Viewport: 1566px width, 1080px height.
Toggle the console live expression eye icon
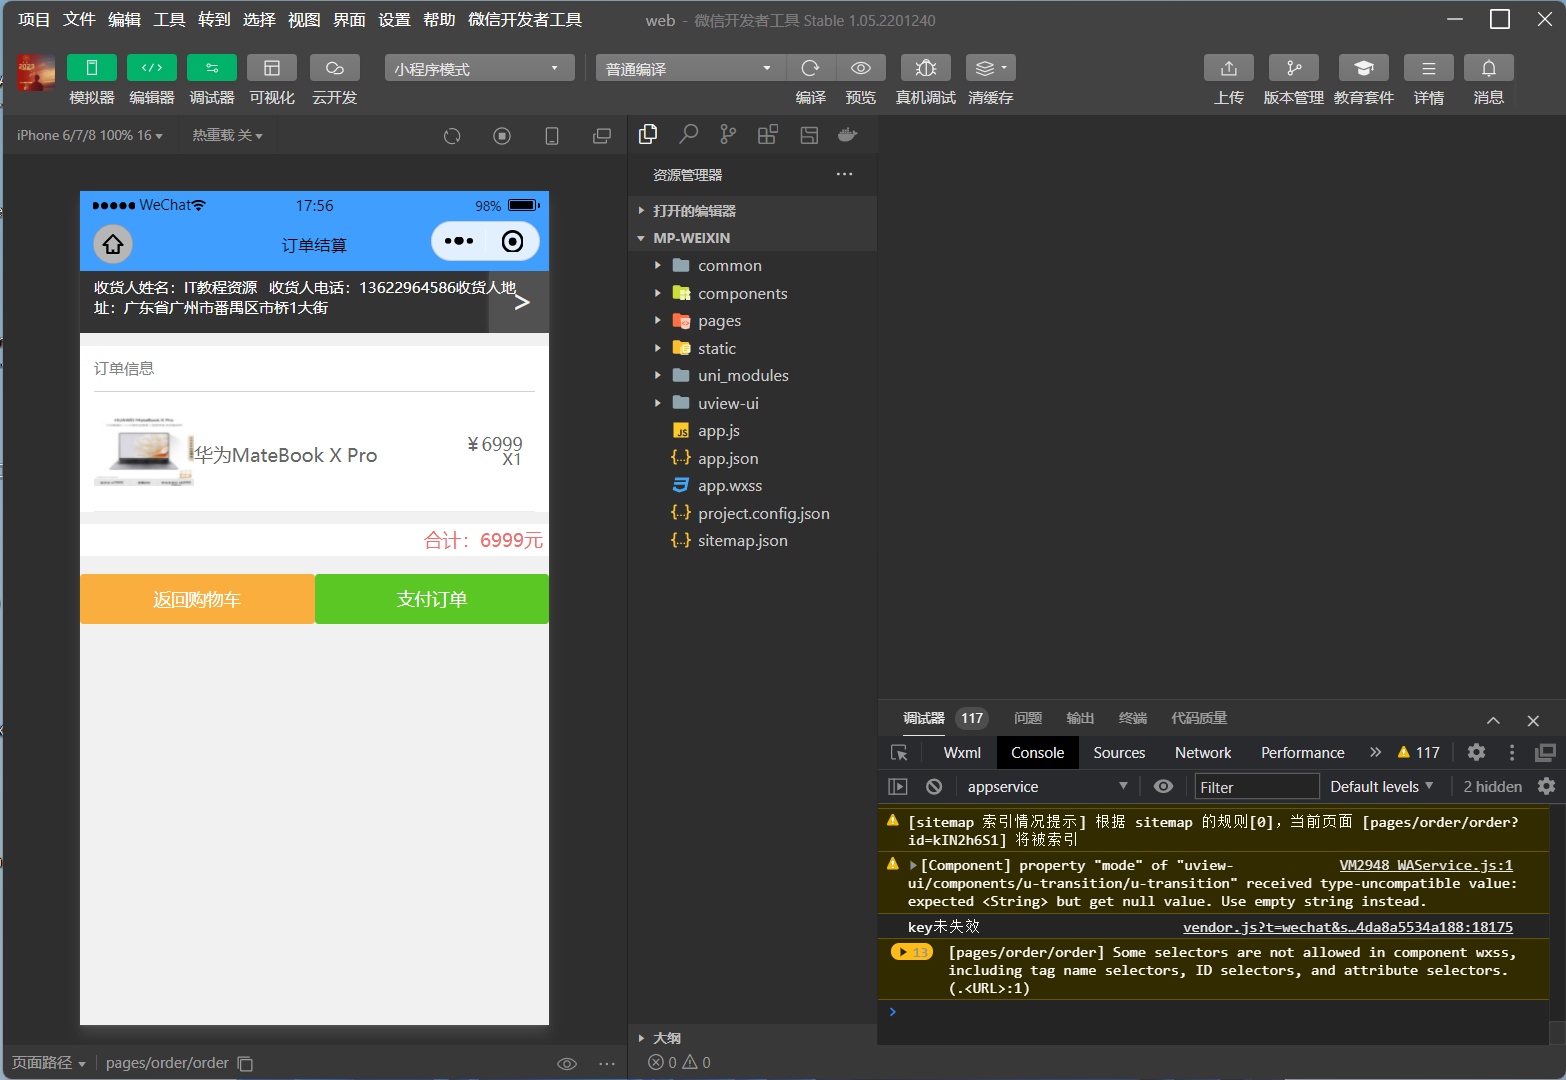tap(1163, 786)
